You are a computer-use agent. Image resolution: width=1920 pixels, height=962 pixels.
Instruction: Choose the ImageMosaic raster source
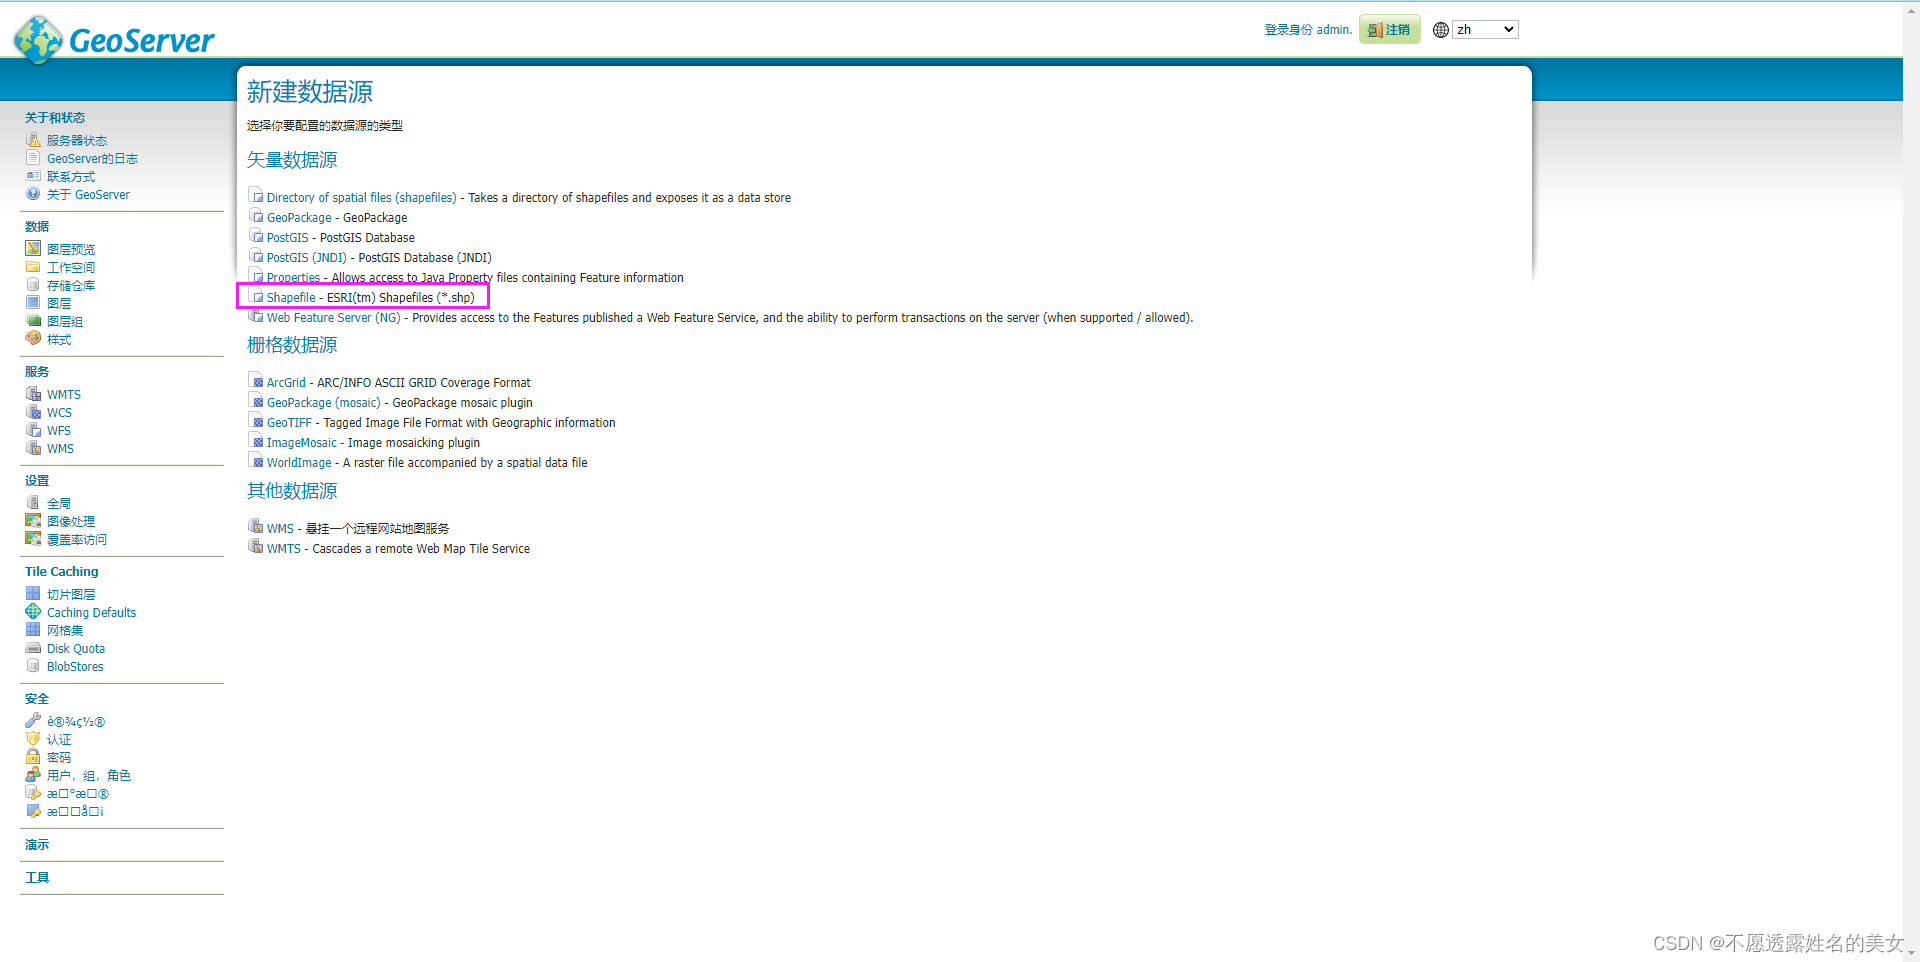coord(301,443)
